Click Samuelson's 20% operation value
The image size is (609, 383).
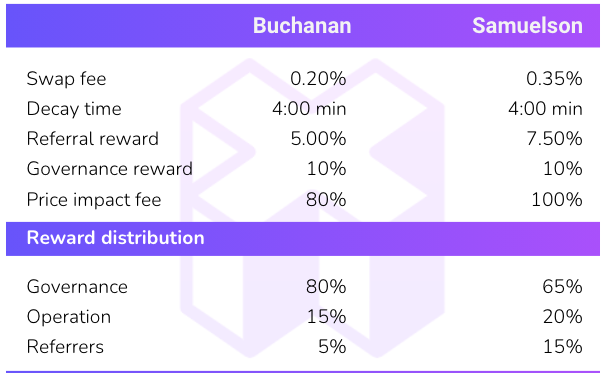pyautogui.click(x=562, y=317)
